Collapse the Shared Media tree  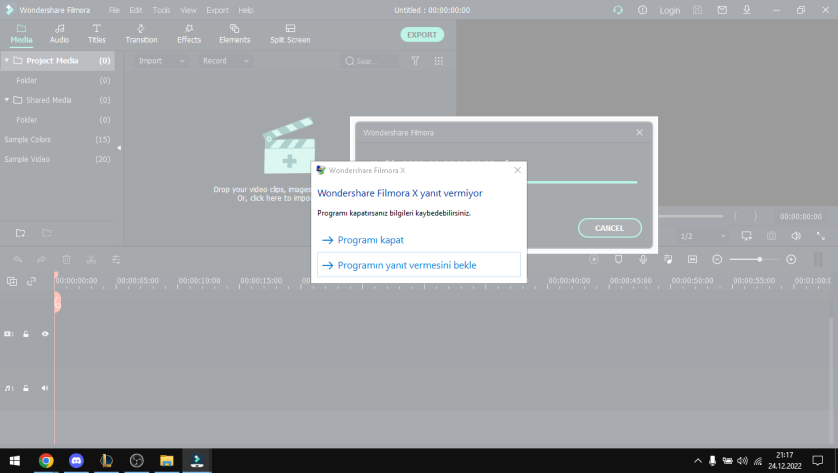pyautogui.click(x=6, y=100)
